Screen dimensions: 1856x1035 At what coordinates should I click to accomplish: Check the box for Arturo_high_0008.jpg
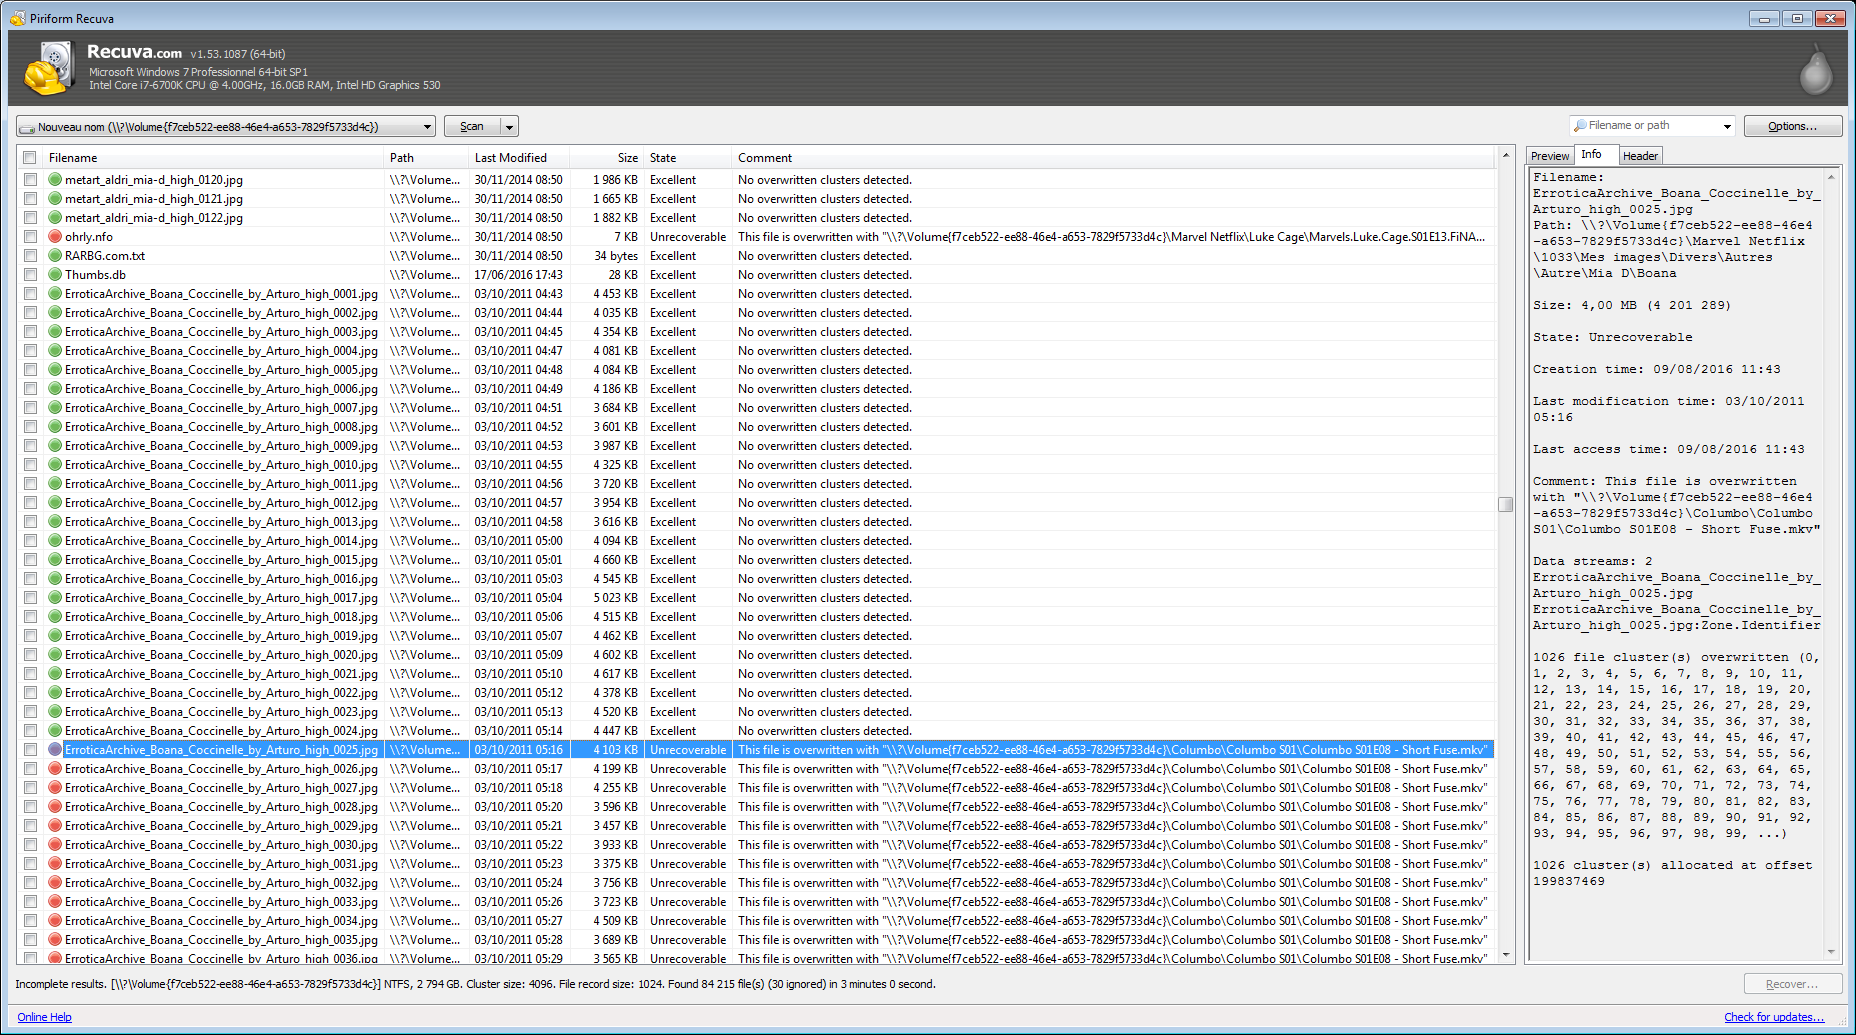pos(30,427)
